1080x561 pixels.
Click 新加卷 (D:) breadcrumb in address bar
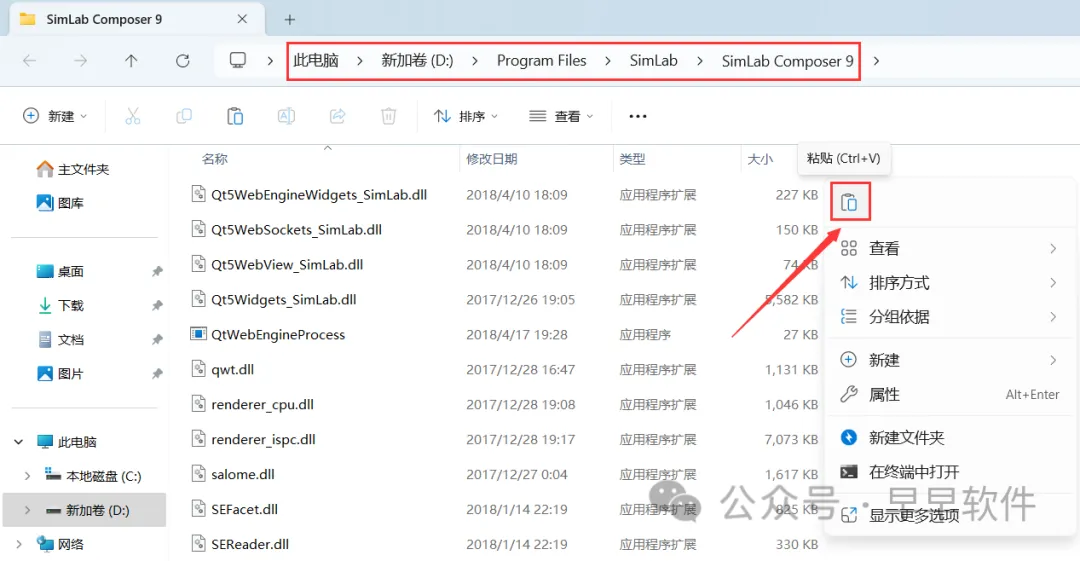pos(417,61)
